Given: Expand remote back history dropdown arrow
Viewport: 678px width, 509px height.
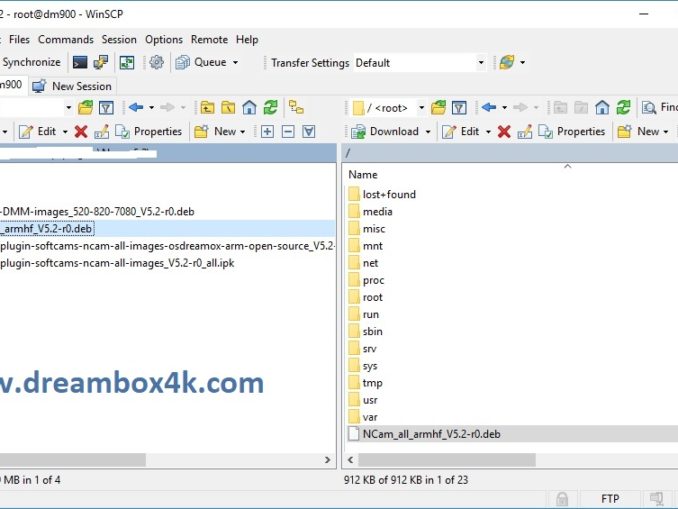Looking at the screenshot, I should 505,107.
